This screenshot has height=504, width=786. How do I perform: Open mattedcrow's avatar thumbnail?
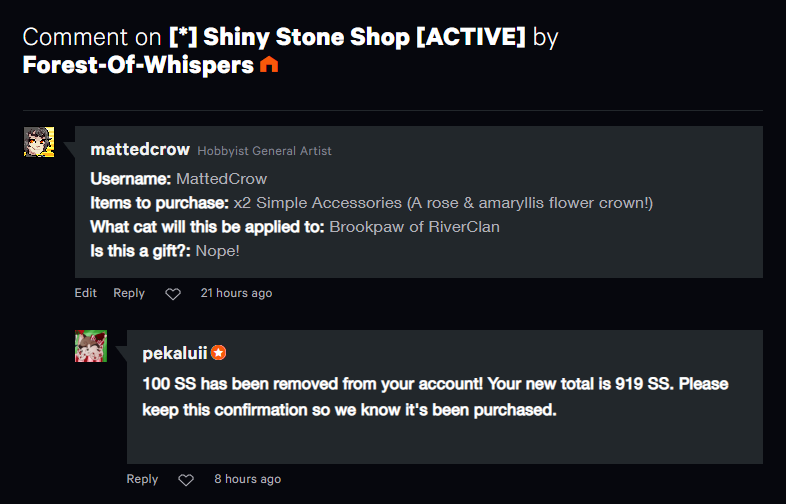pyautogui.click(x=39, y=142)
